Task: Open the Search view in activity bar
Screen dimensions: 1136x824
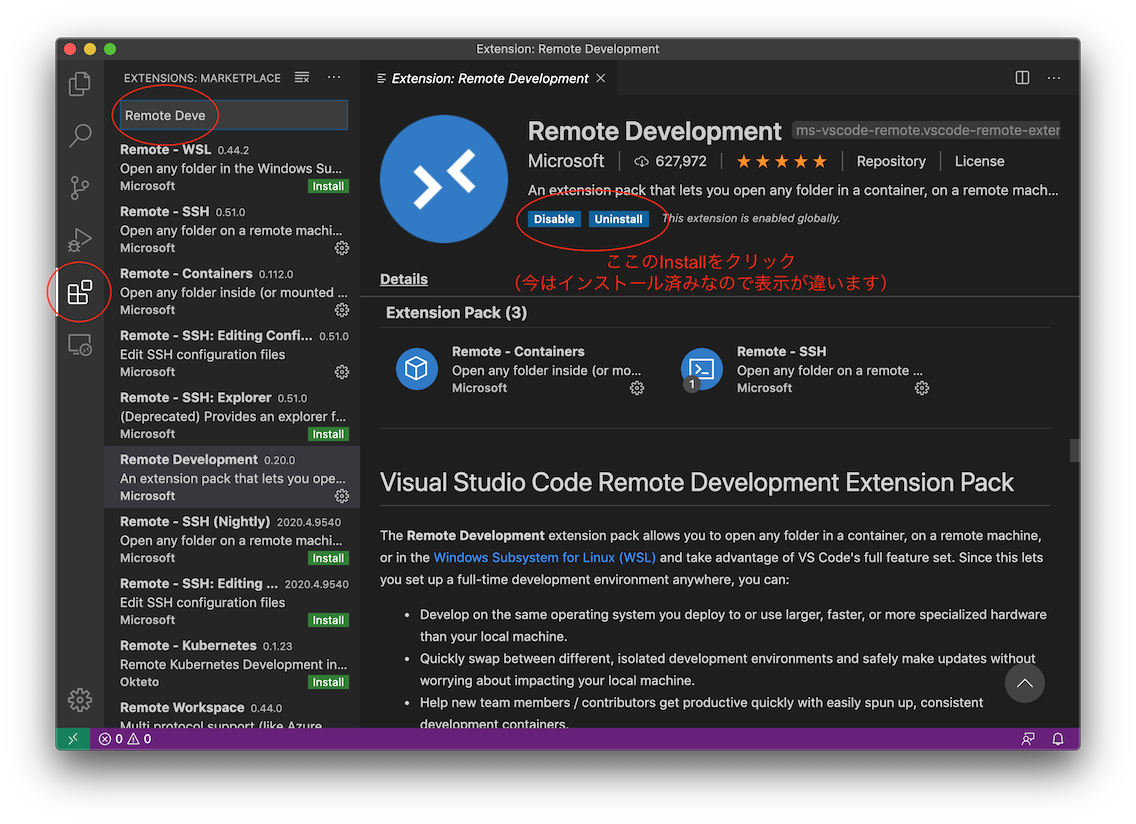Action: click(80, 136)
